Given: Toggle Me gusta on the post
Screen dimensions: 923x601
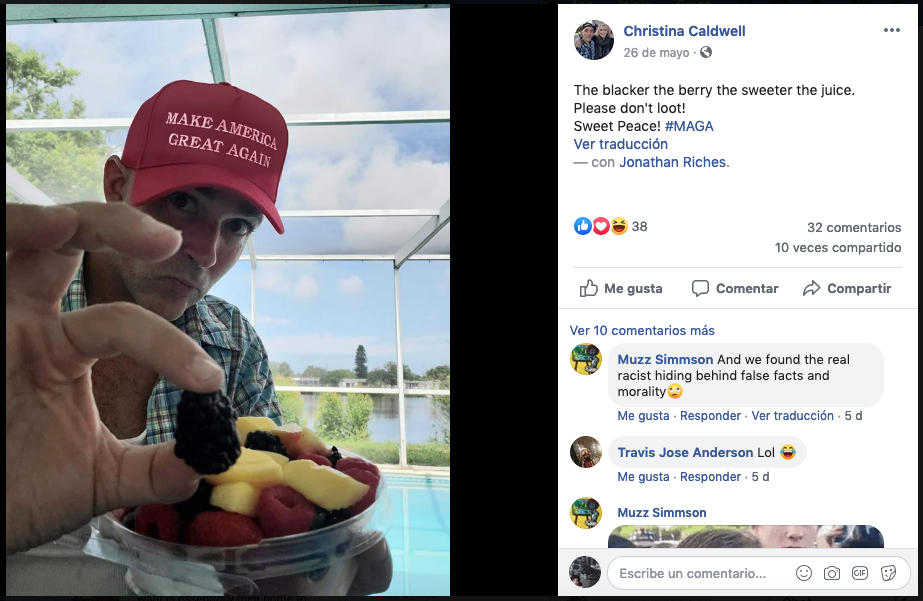Looking at the screenshot, I should pyautogui.click(x=621, y=288).
